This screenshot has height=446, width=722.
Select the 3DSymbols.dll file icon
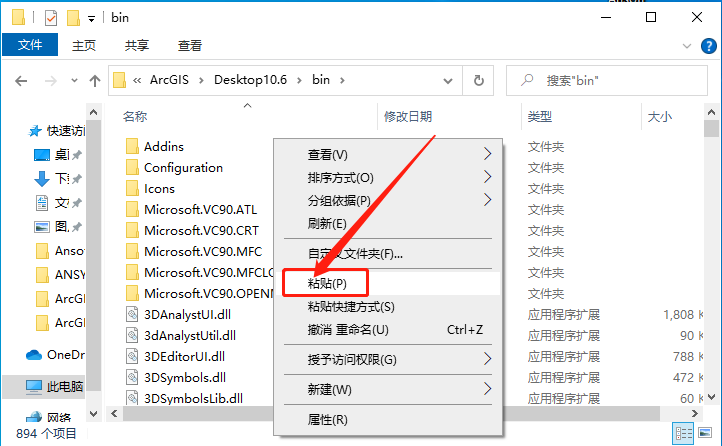tap(132, 378)
